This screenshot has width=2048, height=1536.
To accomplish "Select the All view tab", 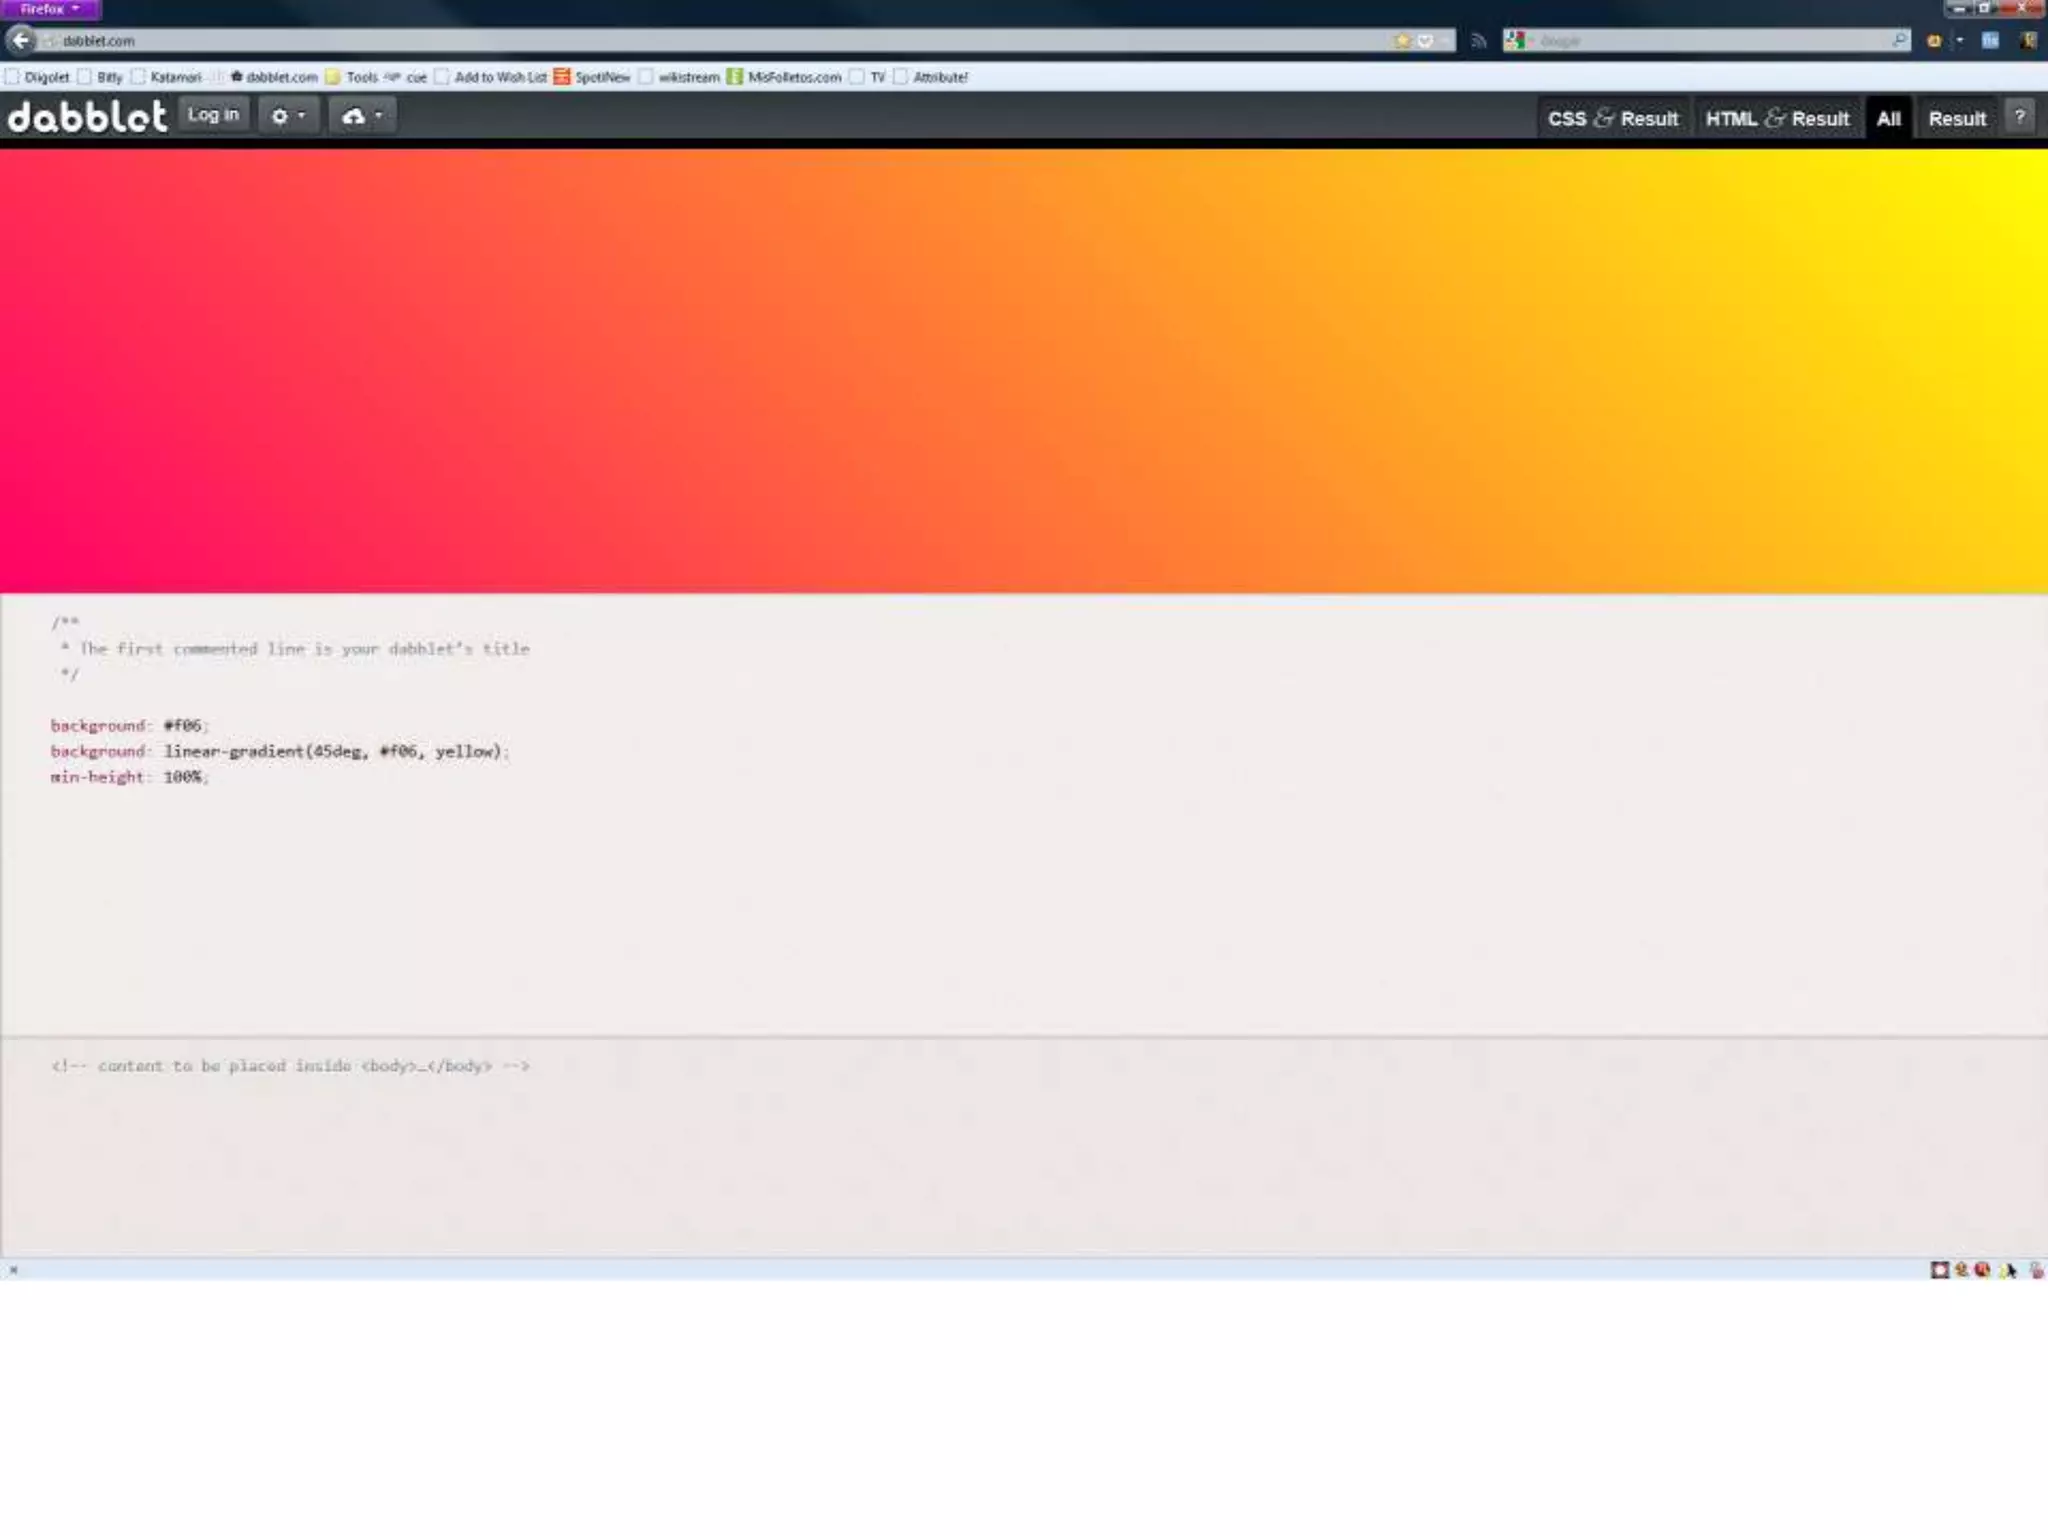I will [x=1888, y=119].
